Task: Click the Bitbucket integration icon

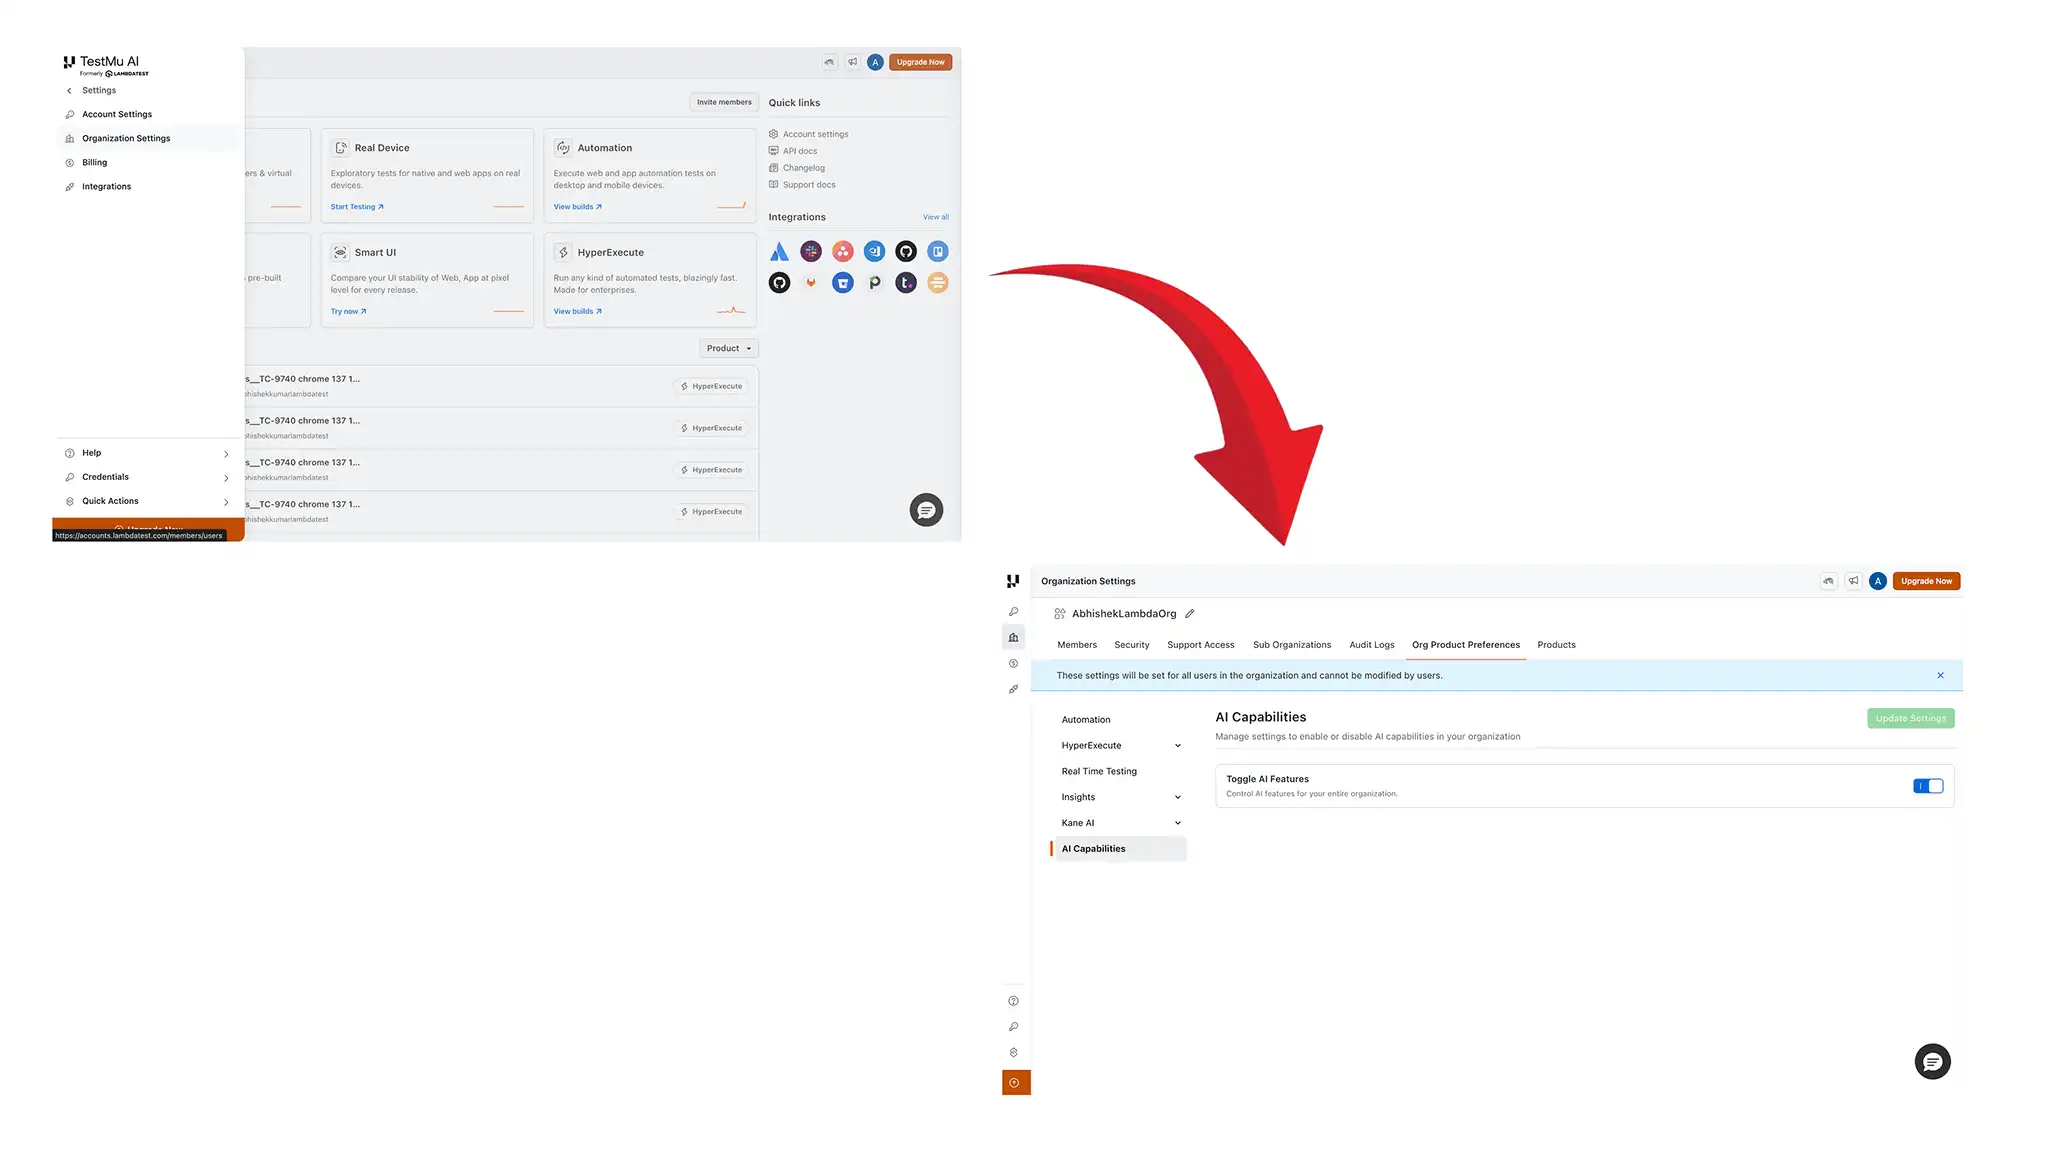Action: point(843,283)
